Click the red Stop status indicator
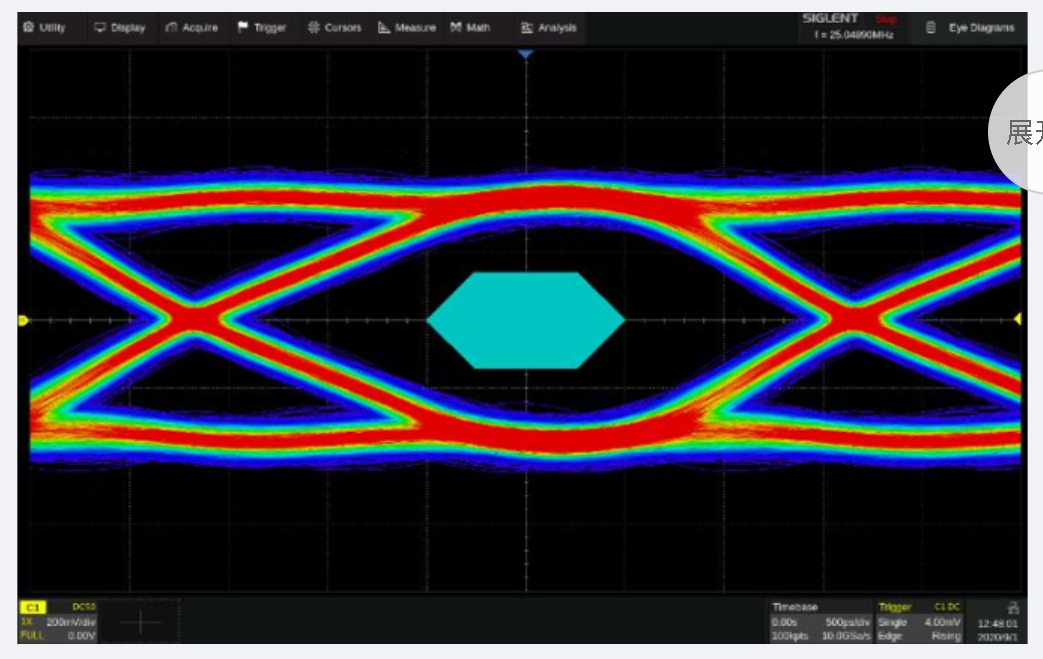Screen dimensions: 1043x659 pyautogui.click(x=886, y=19)
